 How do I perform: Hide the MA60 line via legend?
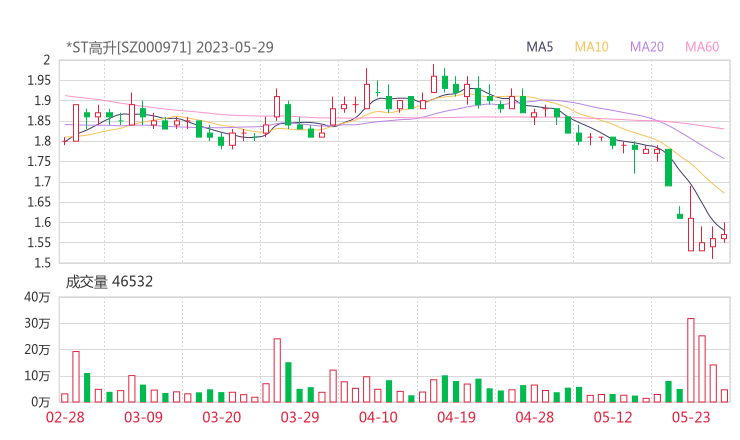tap(701, 47)
